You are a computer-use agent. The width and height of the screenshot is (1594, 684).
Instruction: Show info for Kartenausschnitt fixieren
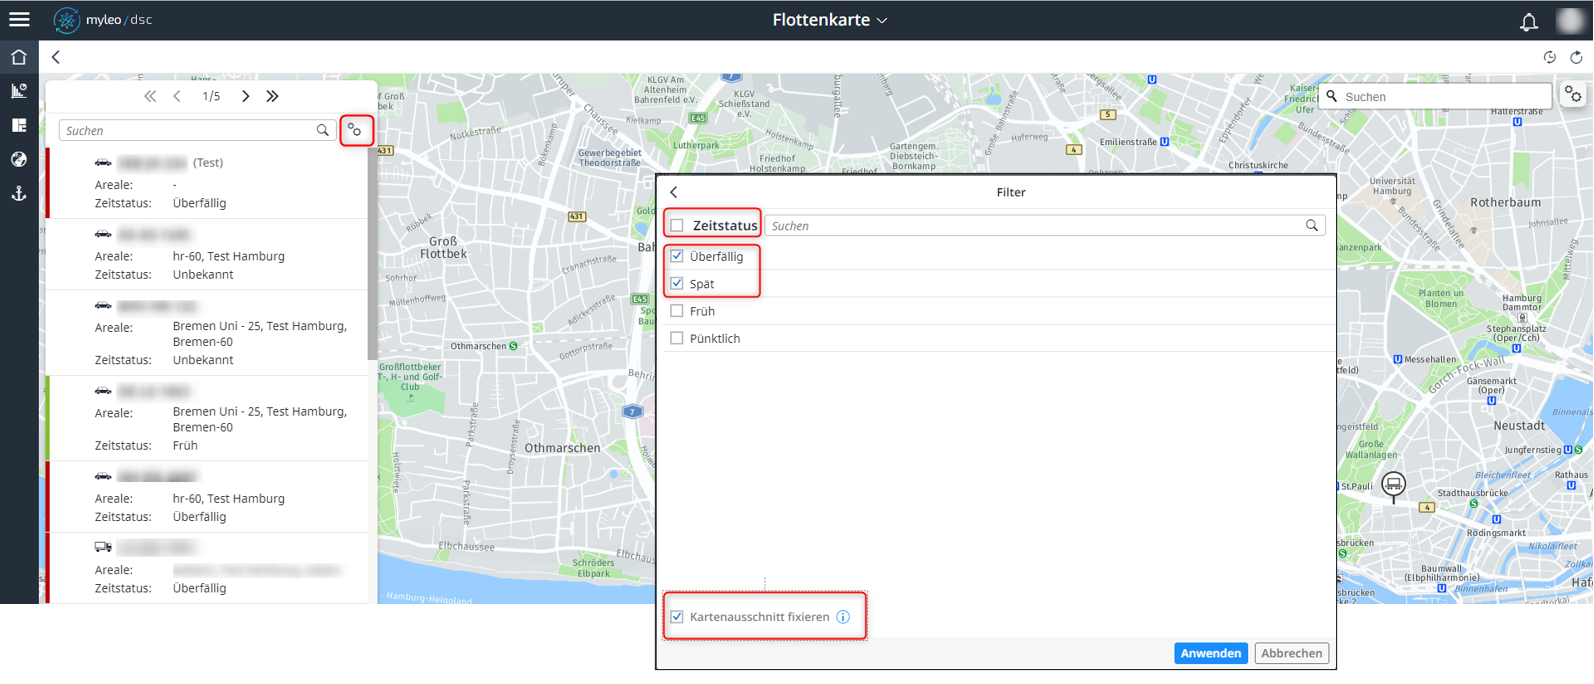coord(843,617)
